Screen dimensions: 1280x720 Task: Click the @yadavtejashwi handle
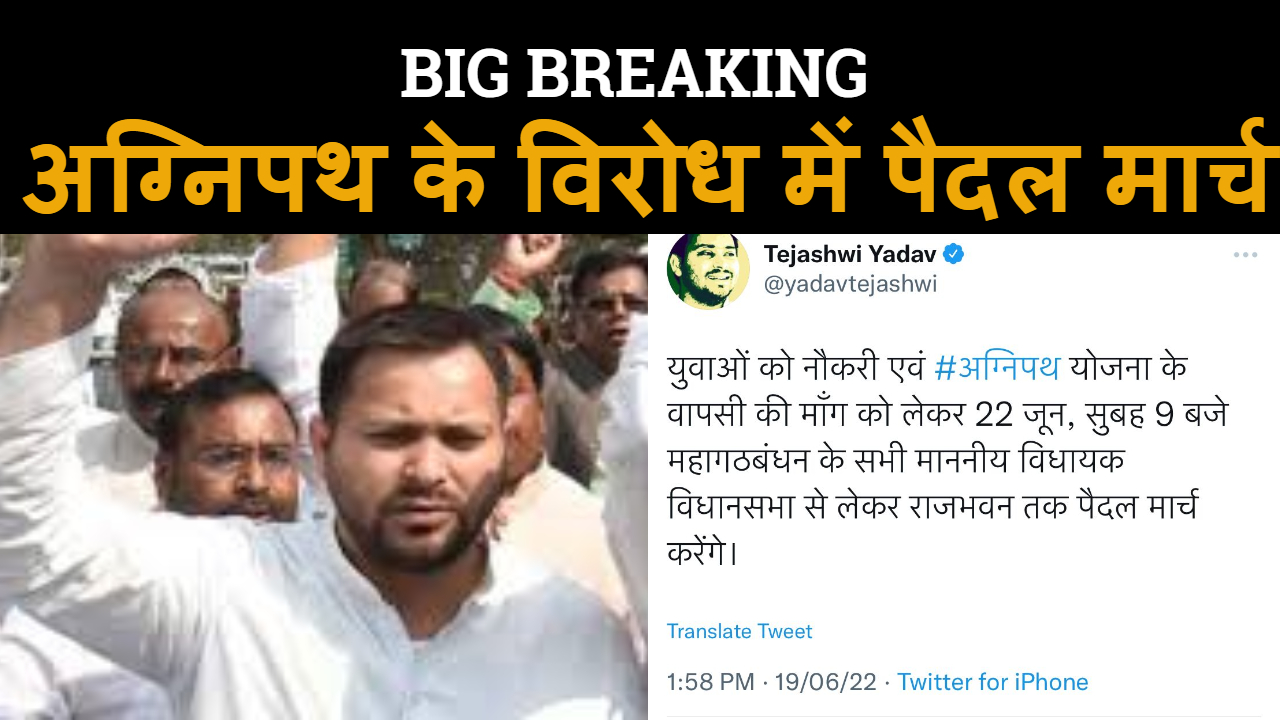(850, 285)
